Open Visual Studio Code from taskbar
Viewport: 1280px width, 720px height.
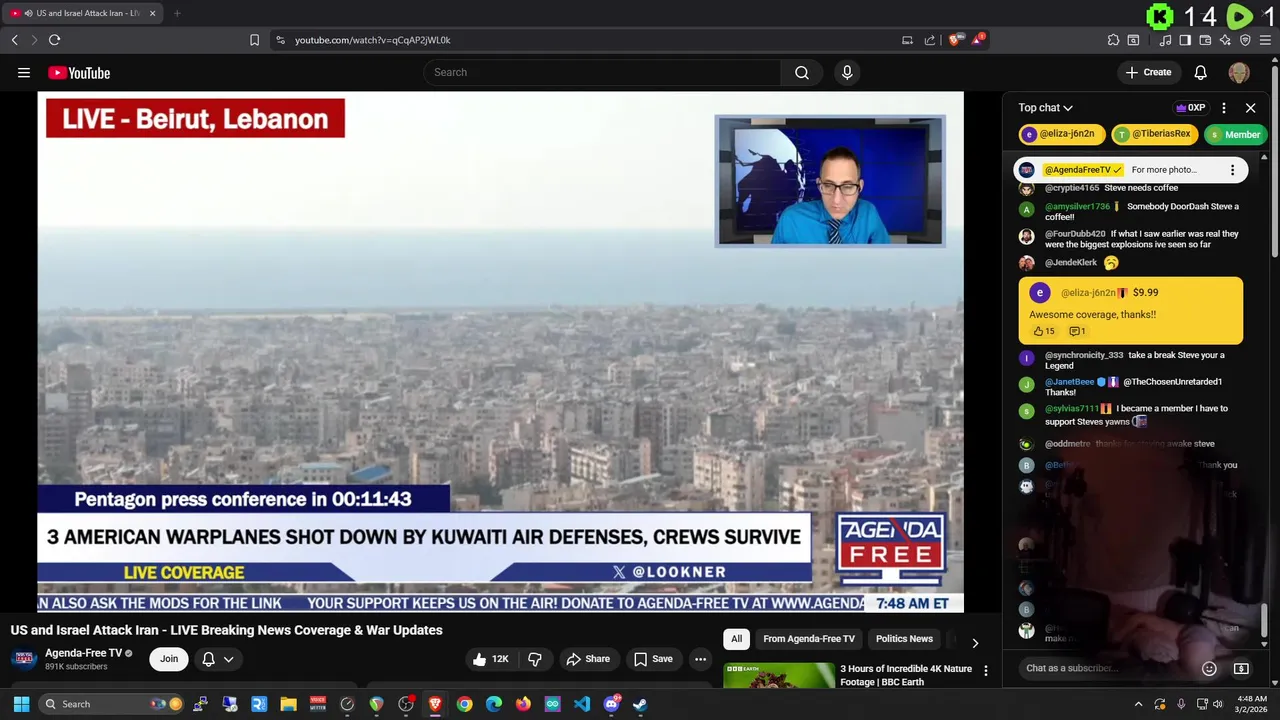[x=581, y=704]
